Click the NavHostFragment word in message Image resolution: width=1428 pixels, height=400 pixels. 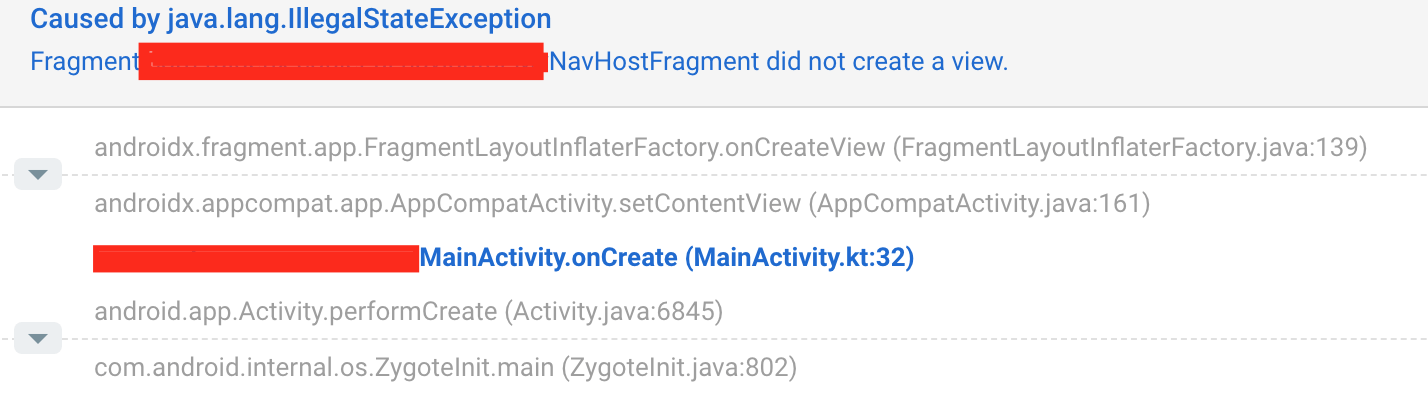click(x=655, y=62)
